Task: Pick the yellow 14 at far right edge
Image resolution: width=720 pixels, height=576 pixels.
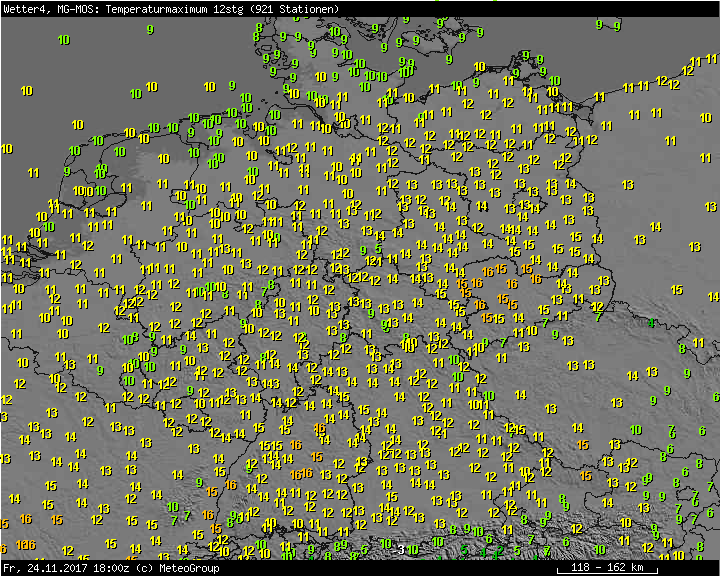Action: click(713, 297)
